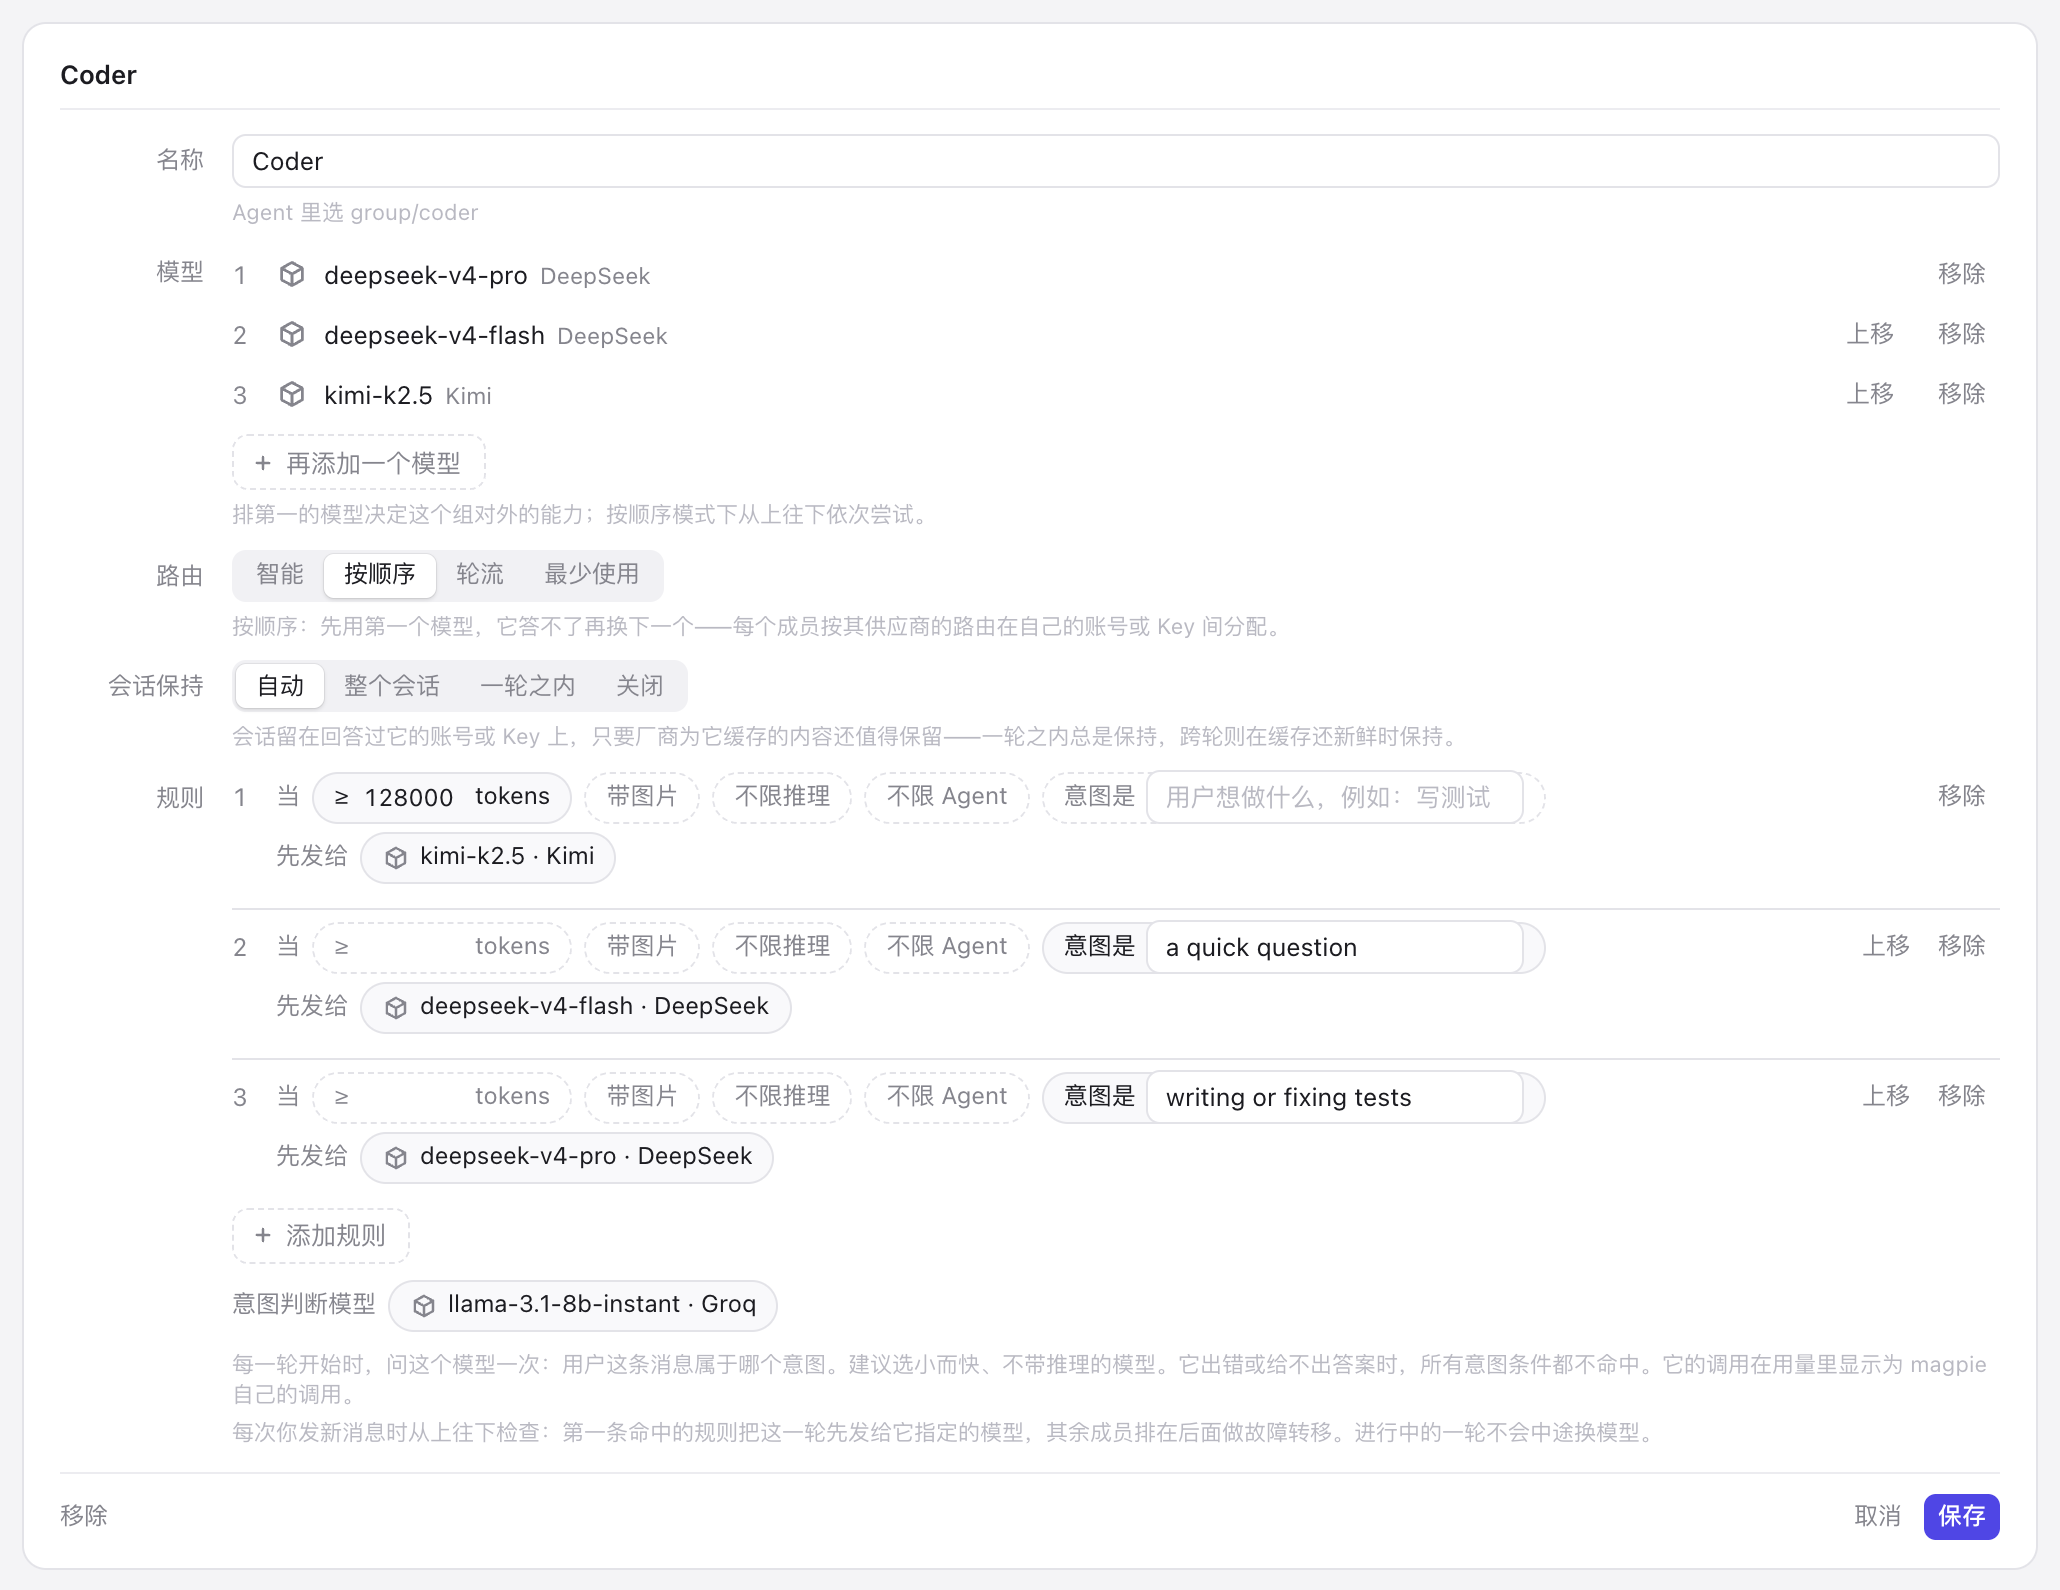Toggle 不限 Agent condition in rule 2
The width and height of the screenshot is (2060, 1590).
pyautogui.click(x=946, y=947)
